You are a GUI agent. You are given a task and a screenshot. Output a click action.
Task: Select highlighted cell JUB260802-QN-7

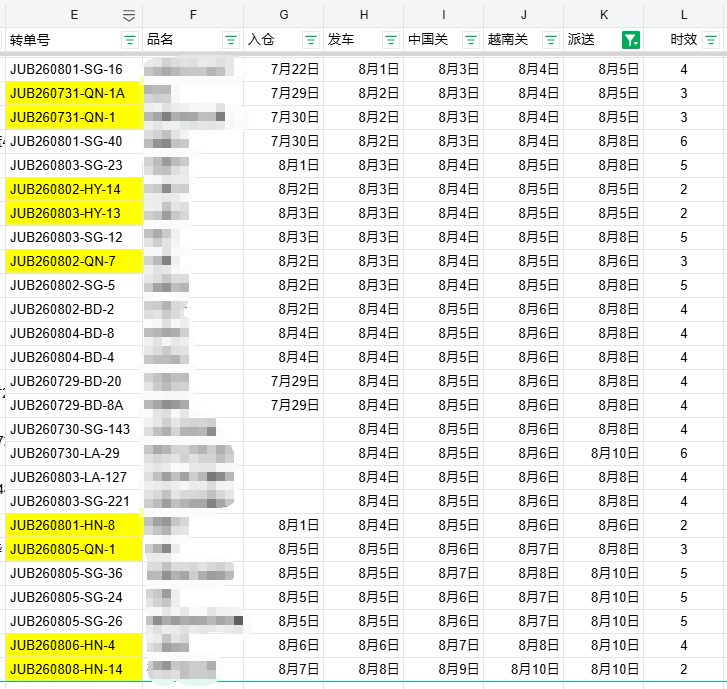coord(74,262)
